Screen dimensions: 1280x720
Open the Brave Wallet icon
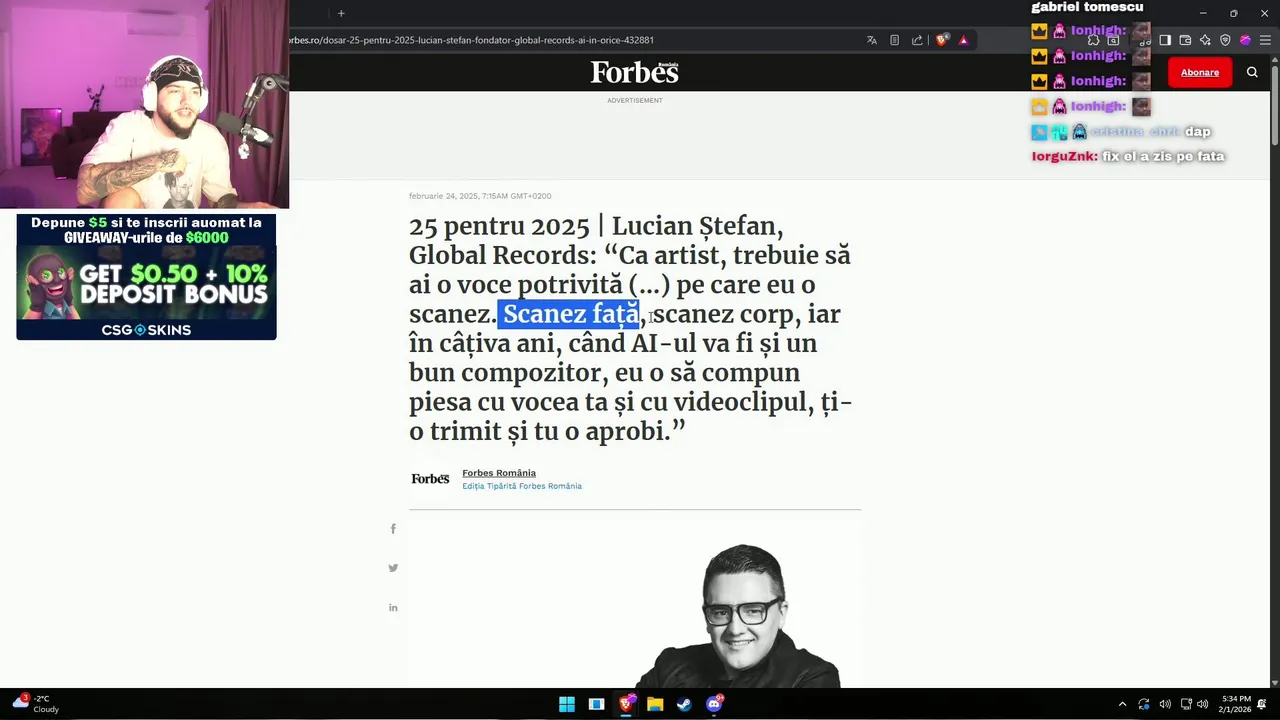pos(1185,40)
